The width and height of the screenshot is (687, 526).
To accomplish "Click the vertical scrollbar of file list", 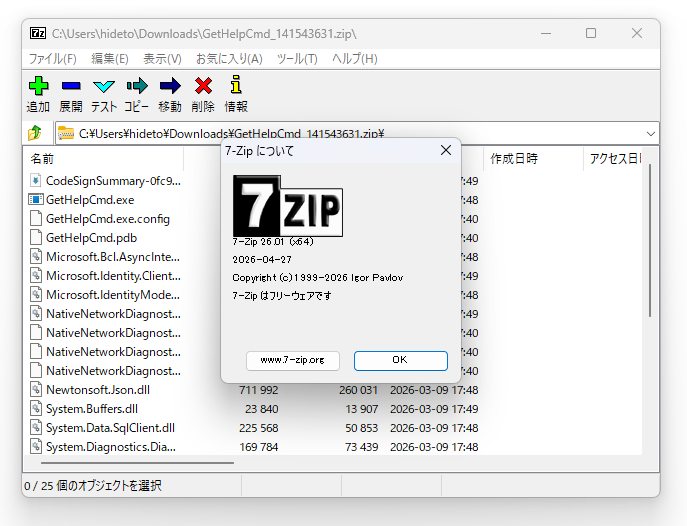I will pos(650,241).
